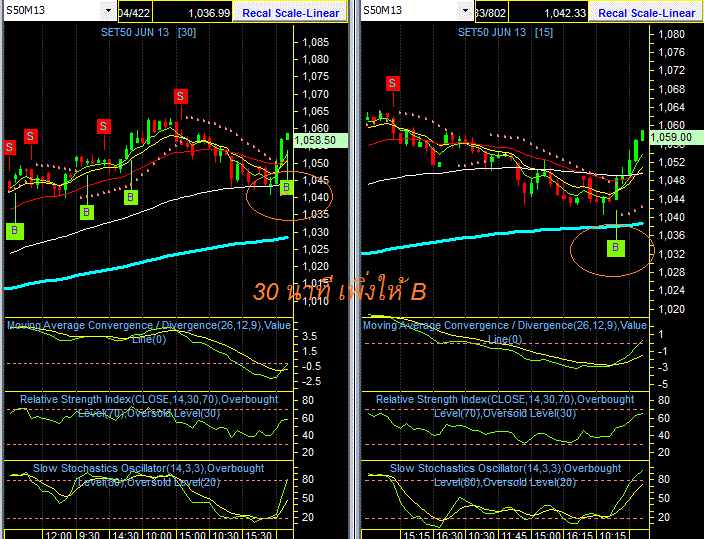Select the Relative Strength Index label in the 15-minute panel
The image size is (704, 539).
(x=505, y=406)
